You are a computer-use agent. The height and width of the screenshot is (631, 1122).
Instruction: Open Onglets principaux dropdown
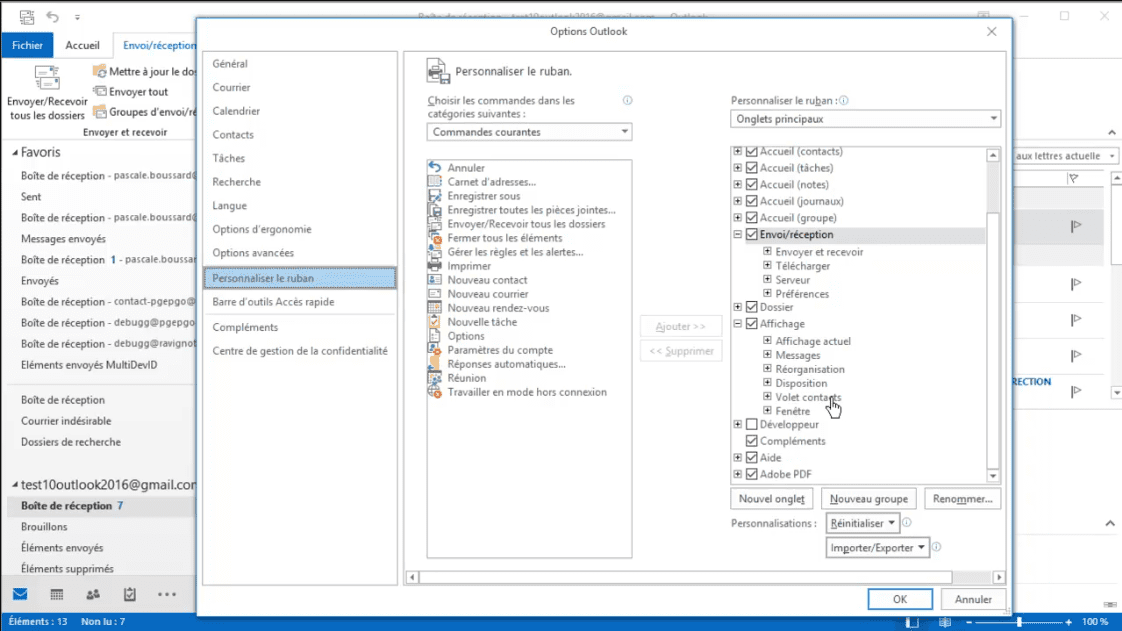pyautogui.click(x=865, y=119)
